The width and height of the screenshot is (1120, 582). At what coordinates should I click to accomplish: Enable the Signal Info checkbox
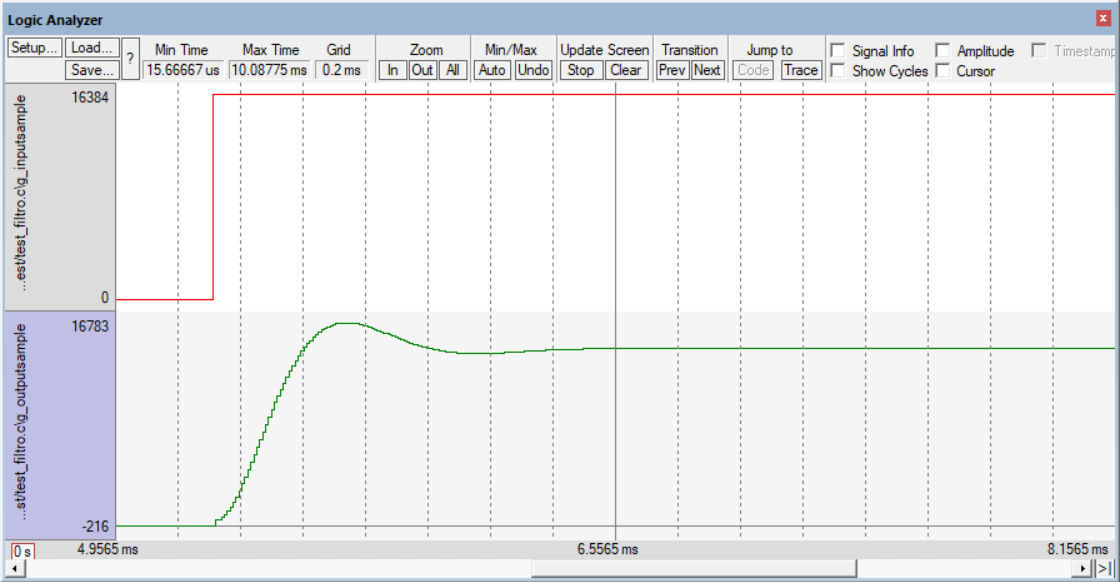(837, 51)
